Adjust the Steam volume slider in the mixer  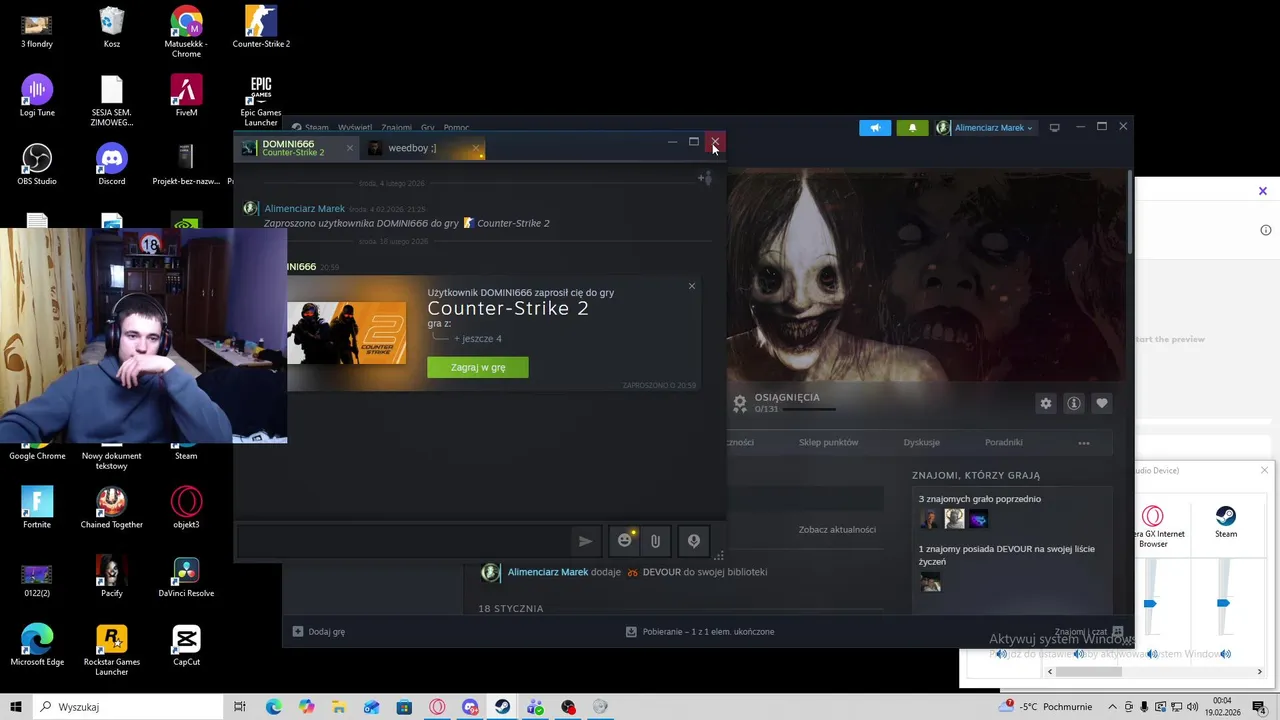[1223, 603]
